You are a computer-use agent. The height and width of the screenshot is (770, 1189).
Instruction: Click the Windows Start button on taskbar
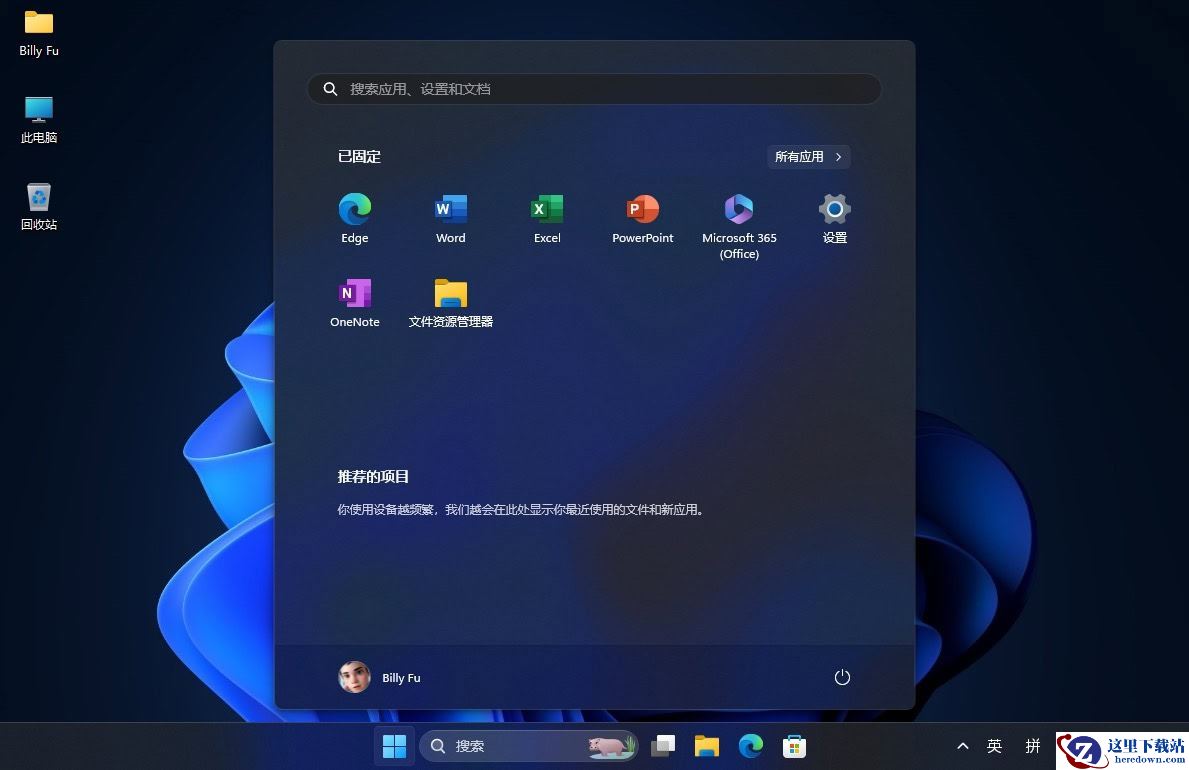pyautogui.click(x=394, y=746)
